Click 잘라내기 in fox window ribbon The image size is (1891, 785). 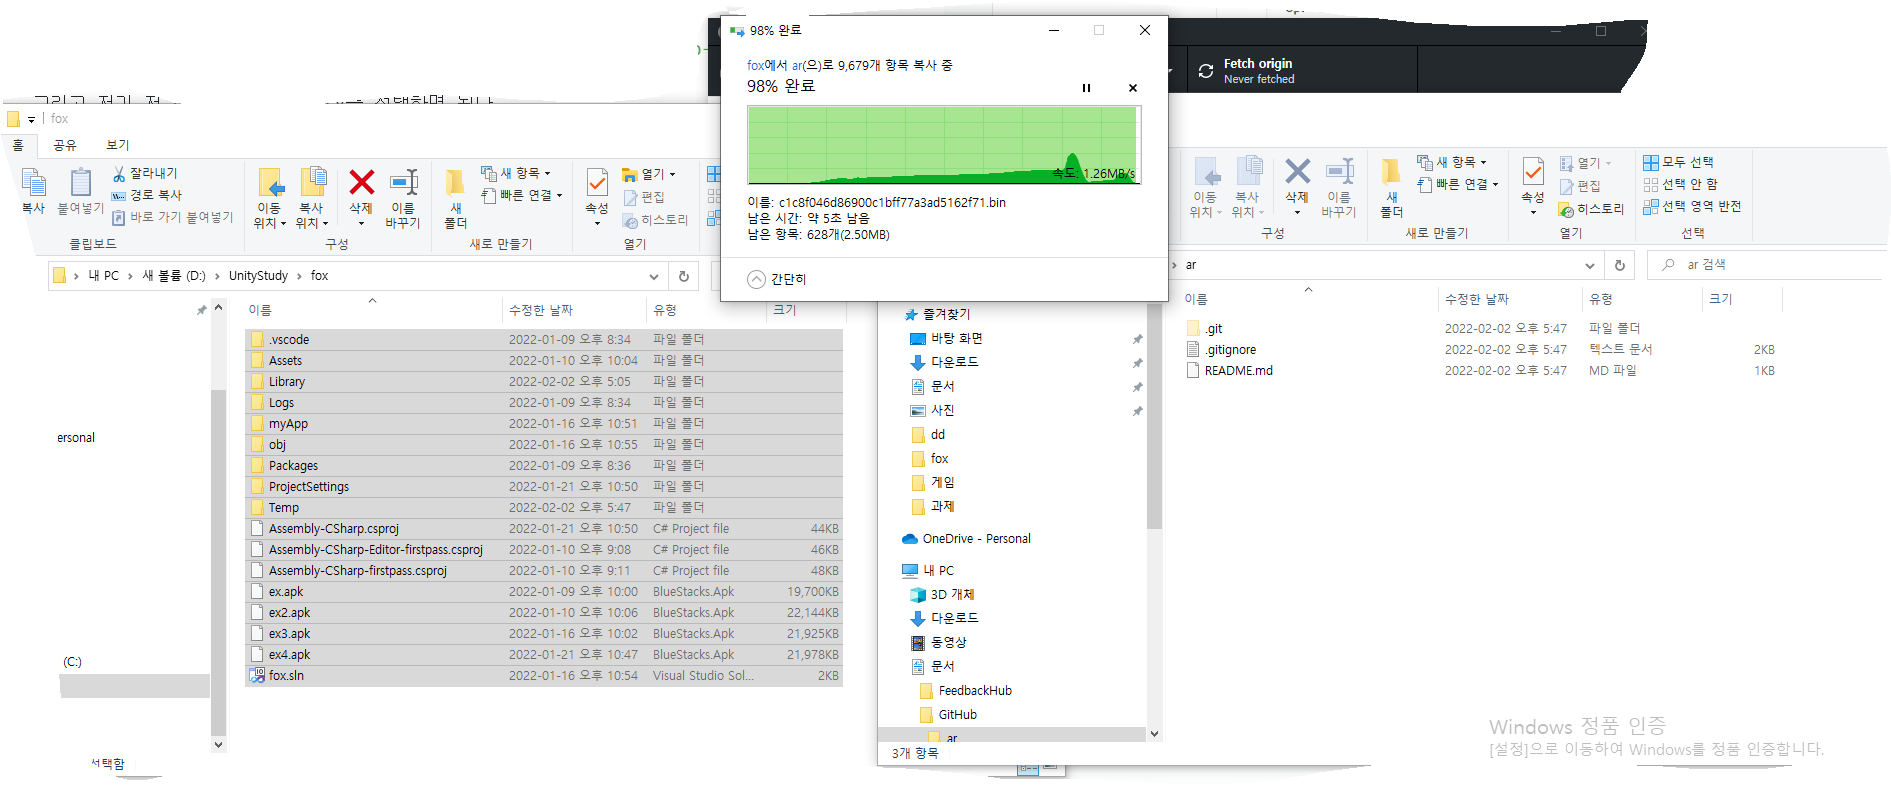[145, 173]
